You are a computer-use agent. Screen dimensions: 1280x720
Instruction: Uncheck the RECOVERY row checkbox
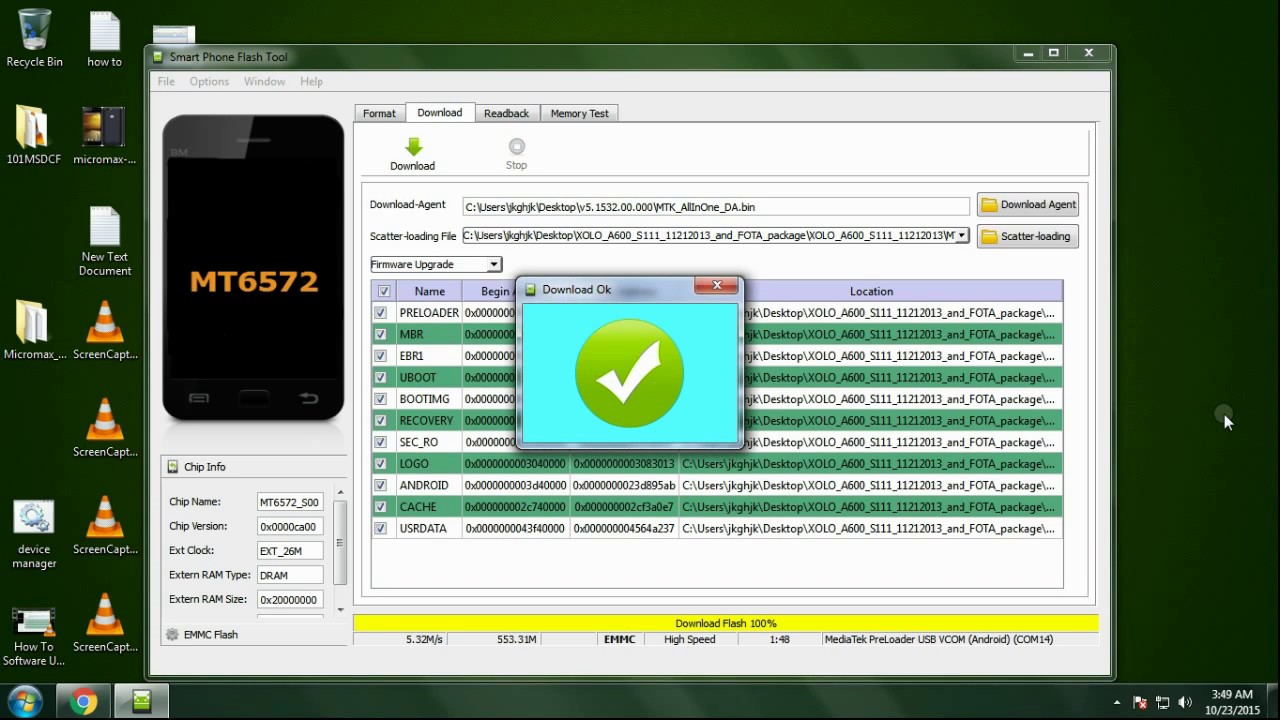pos(381,421)
